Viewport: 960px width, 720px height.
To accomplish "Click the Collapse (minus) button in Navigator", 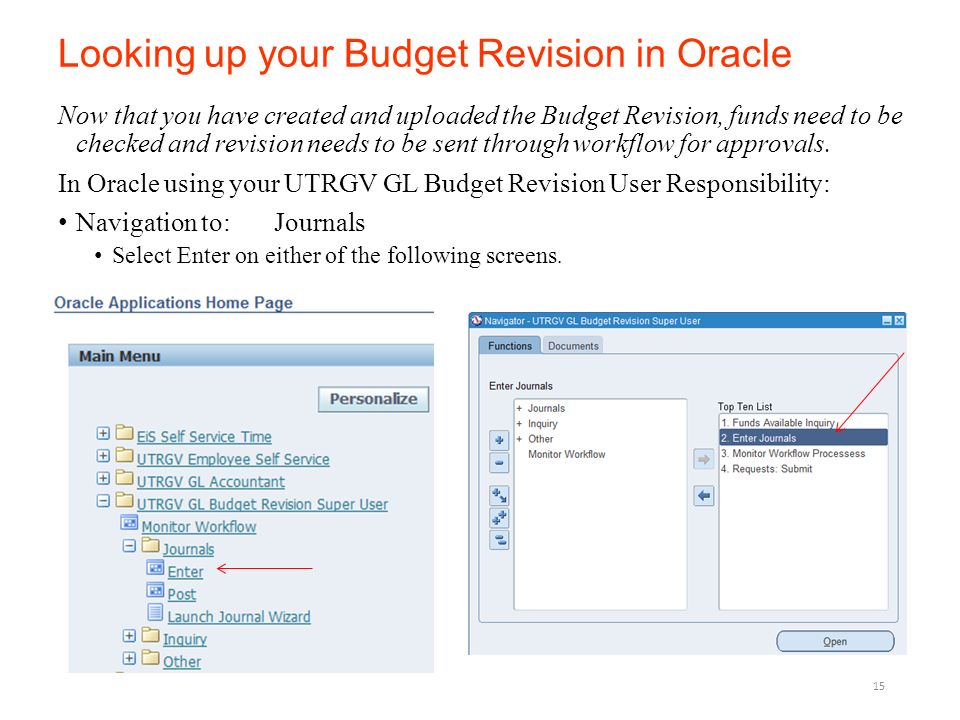I will [499, 463].
